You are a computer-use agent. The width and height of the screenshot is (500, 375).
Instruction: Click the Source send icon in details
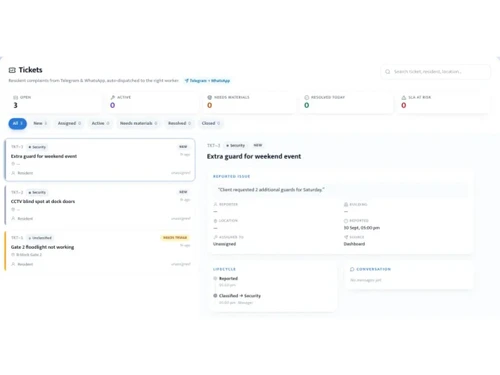pos(346,237)
